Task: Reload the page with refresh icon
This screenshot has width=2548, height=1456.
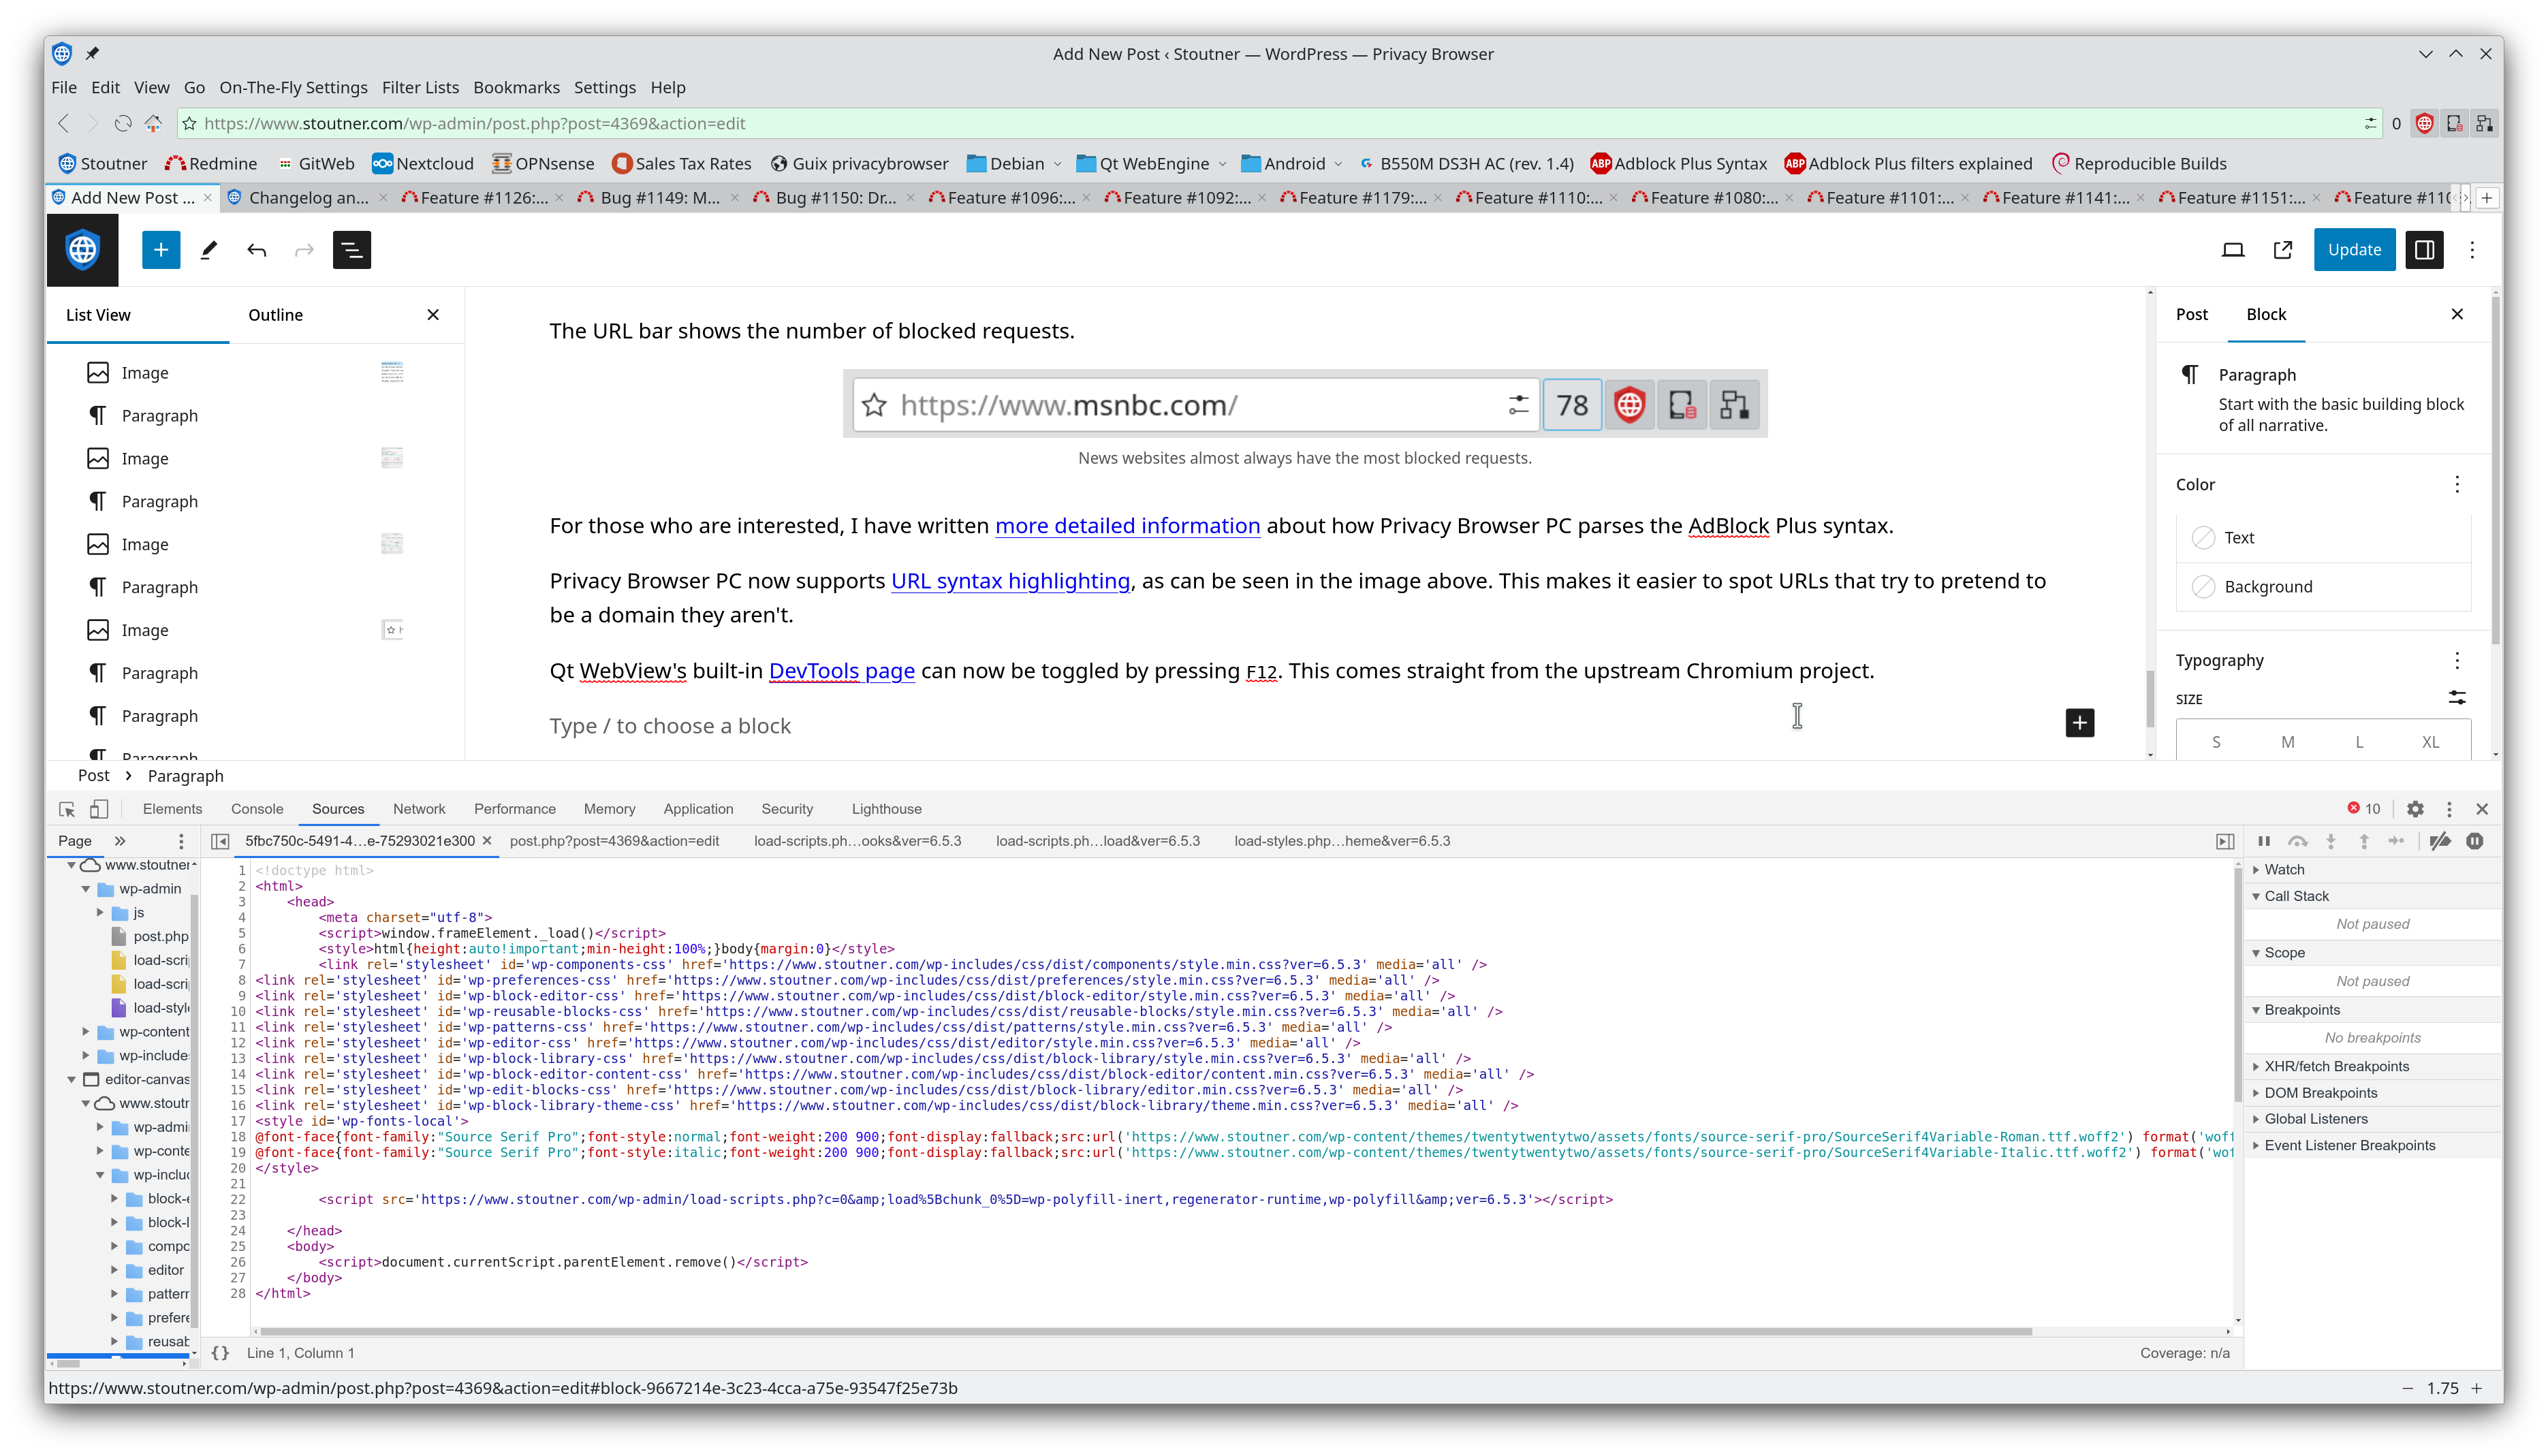Action: (x=122, y=123)
